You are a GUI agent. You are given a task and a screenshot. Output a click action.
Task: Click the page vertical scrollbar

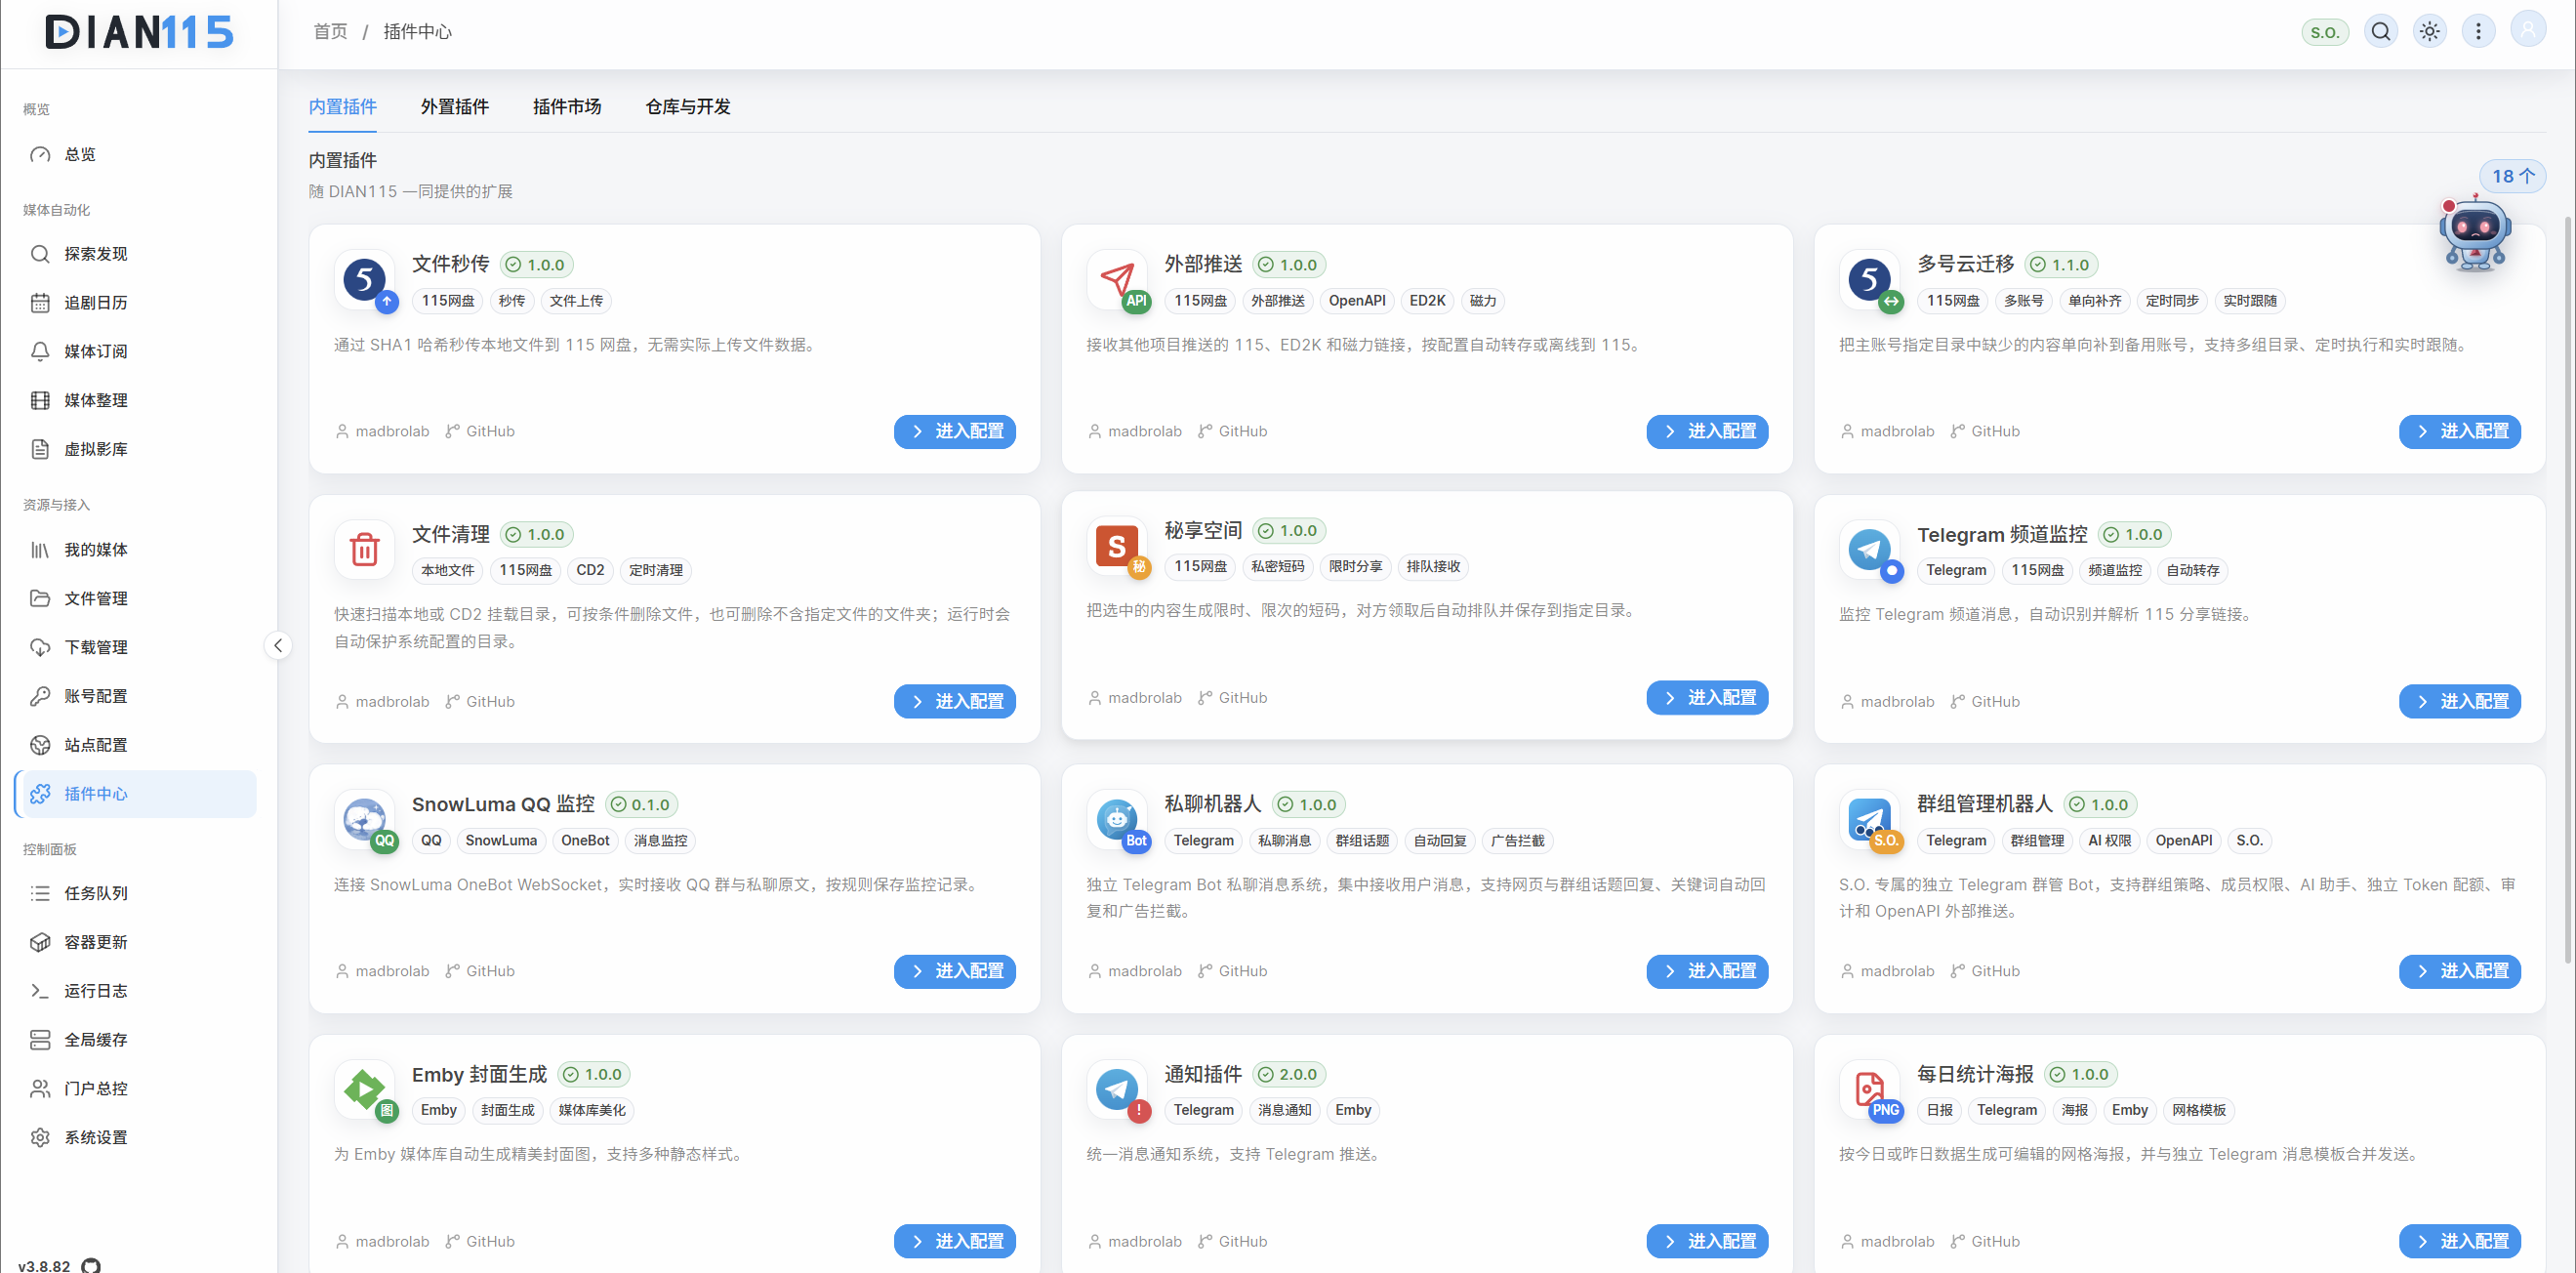point(2568,590)
